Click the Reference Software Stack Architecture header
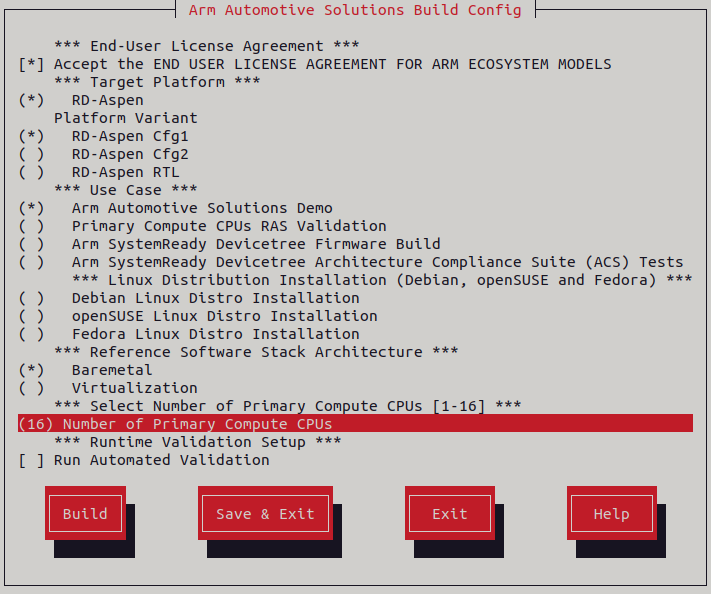 256,351
